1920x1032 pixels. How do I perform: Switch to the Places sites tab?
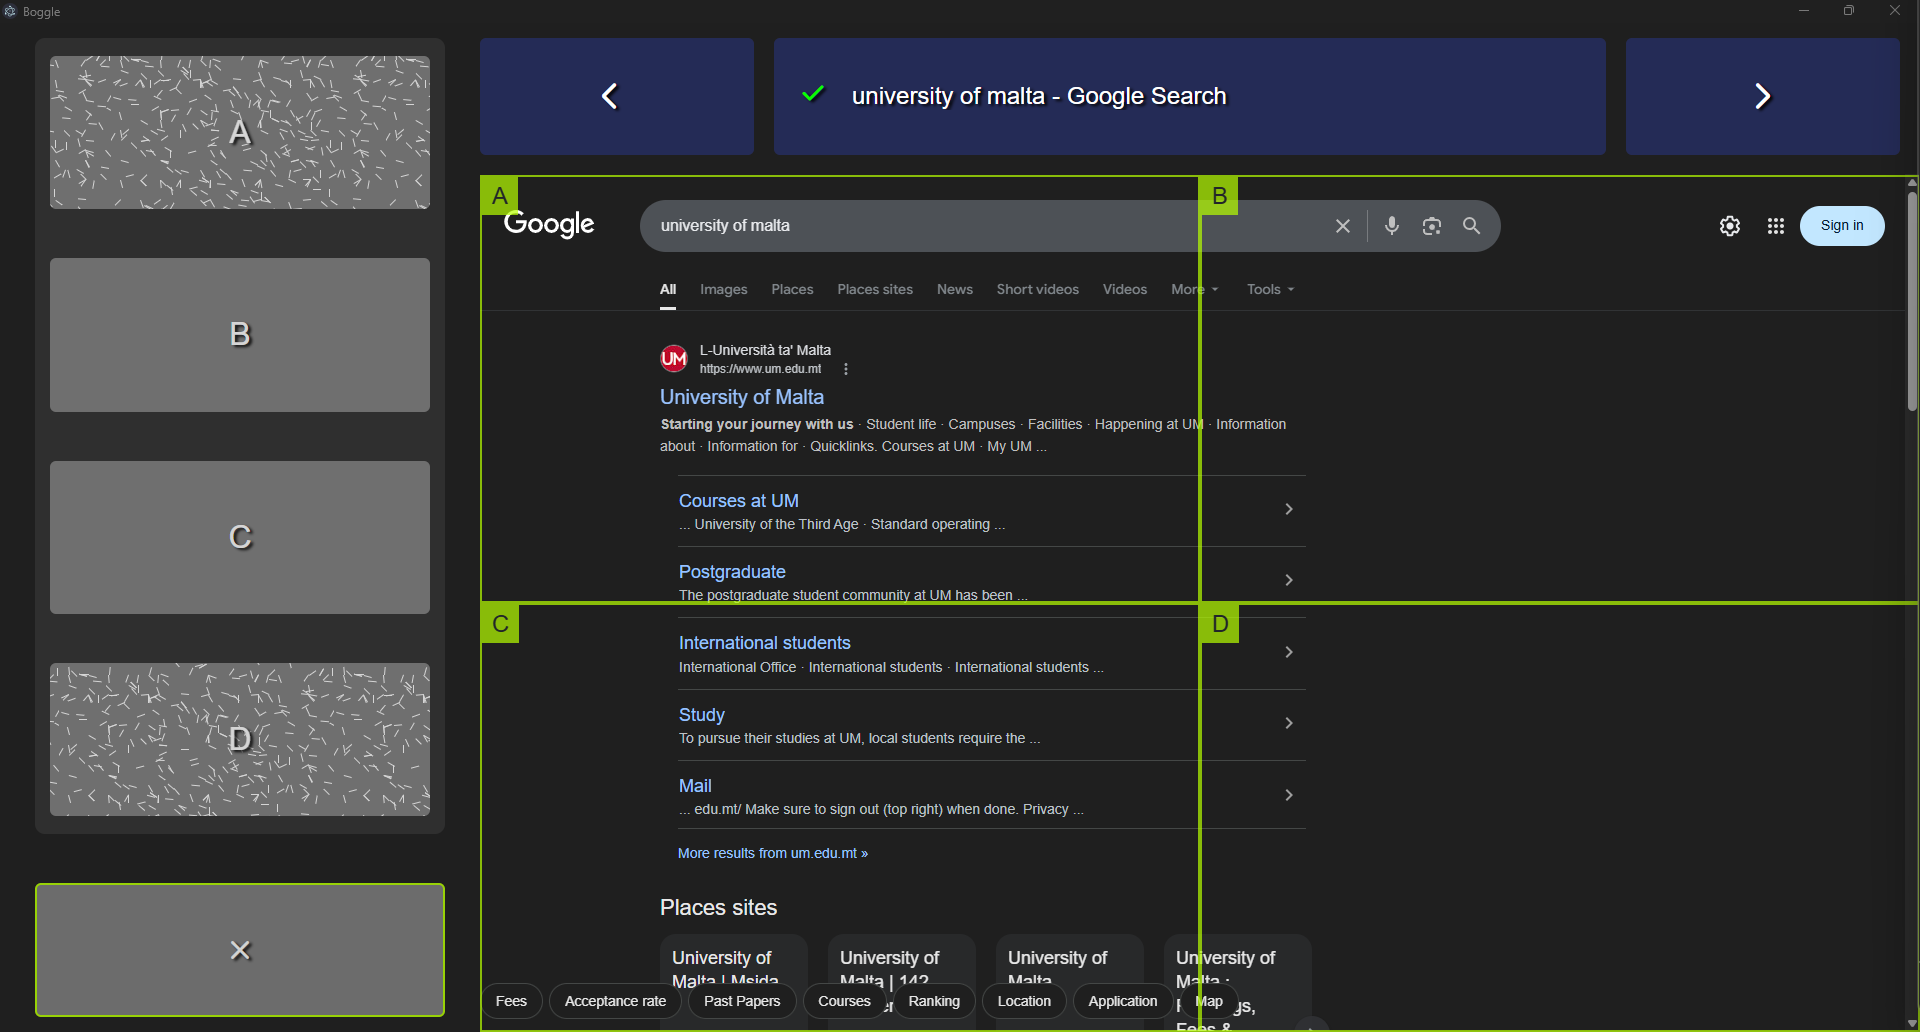tap(874, 289)
